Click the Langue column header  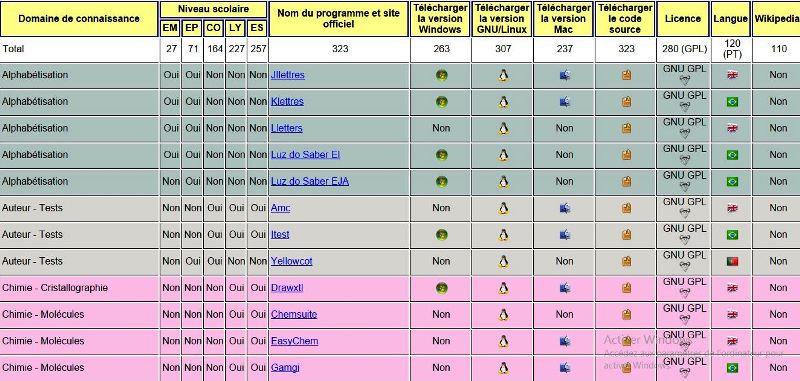click(731, 19)
